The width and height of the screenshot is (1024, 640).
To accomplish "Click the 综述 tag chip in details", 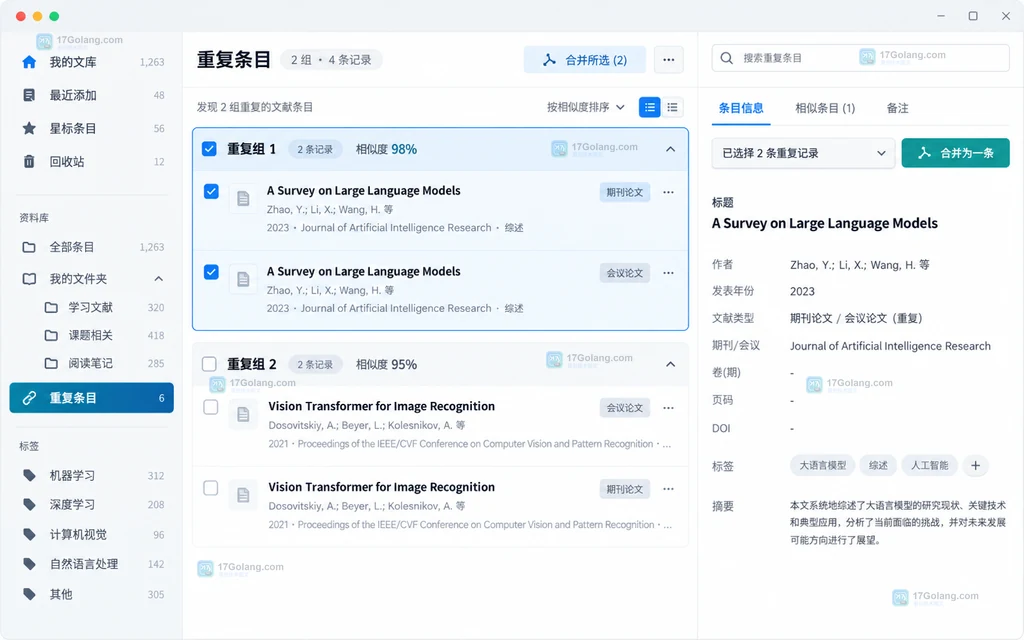I will (878, 466).
